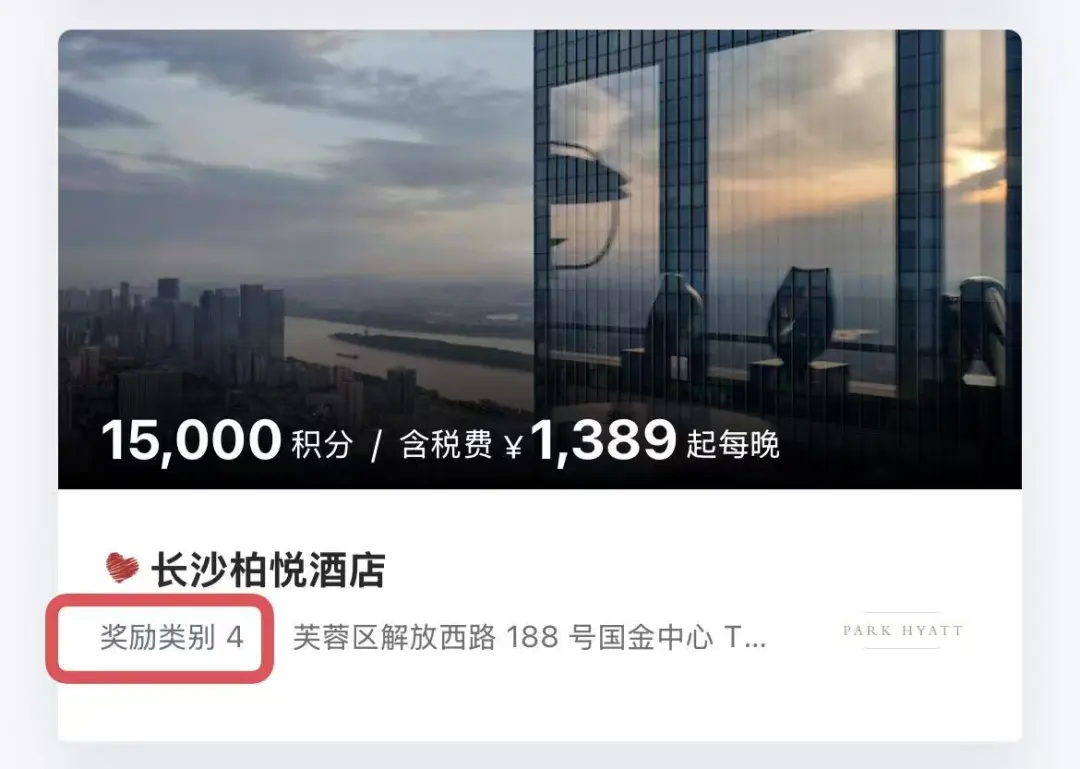Click the ¥ currency symbol before 1,389
1080x769 pixels.
514,447
